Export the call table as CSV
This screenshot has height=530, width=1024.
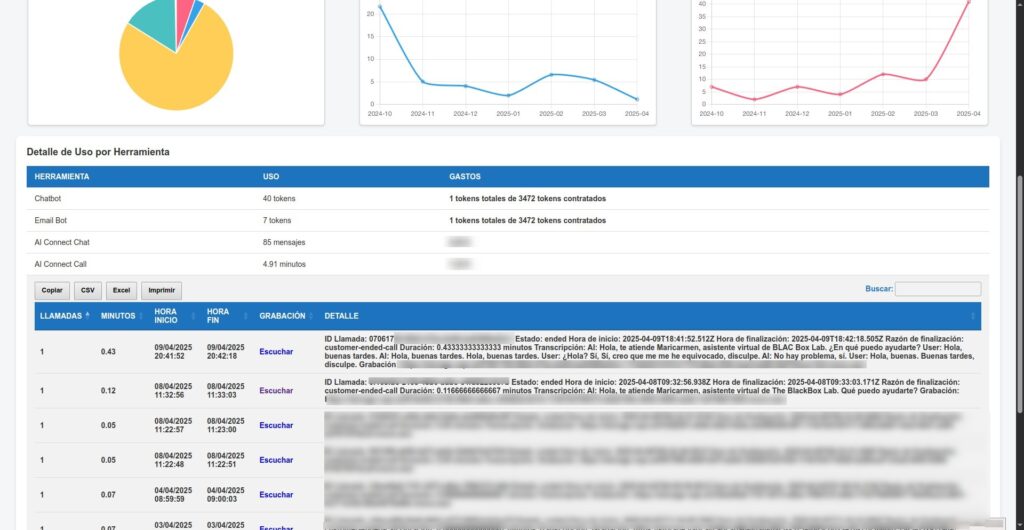pyautogui.click(x=88, y=290)
